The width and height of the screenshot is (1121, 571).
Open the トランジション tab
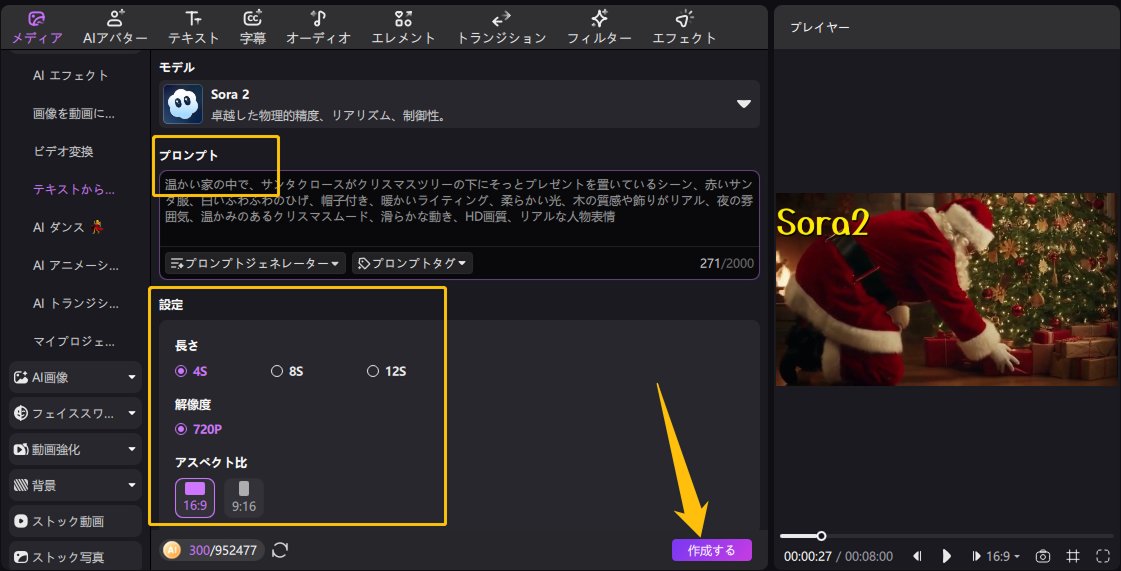coord(501,28)
